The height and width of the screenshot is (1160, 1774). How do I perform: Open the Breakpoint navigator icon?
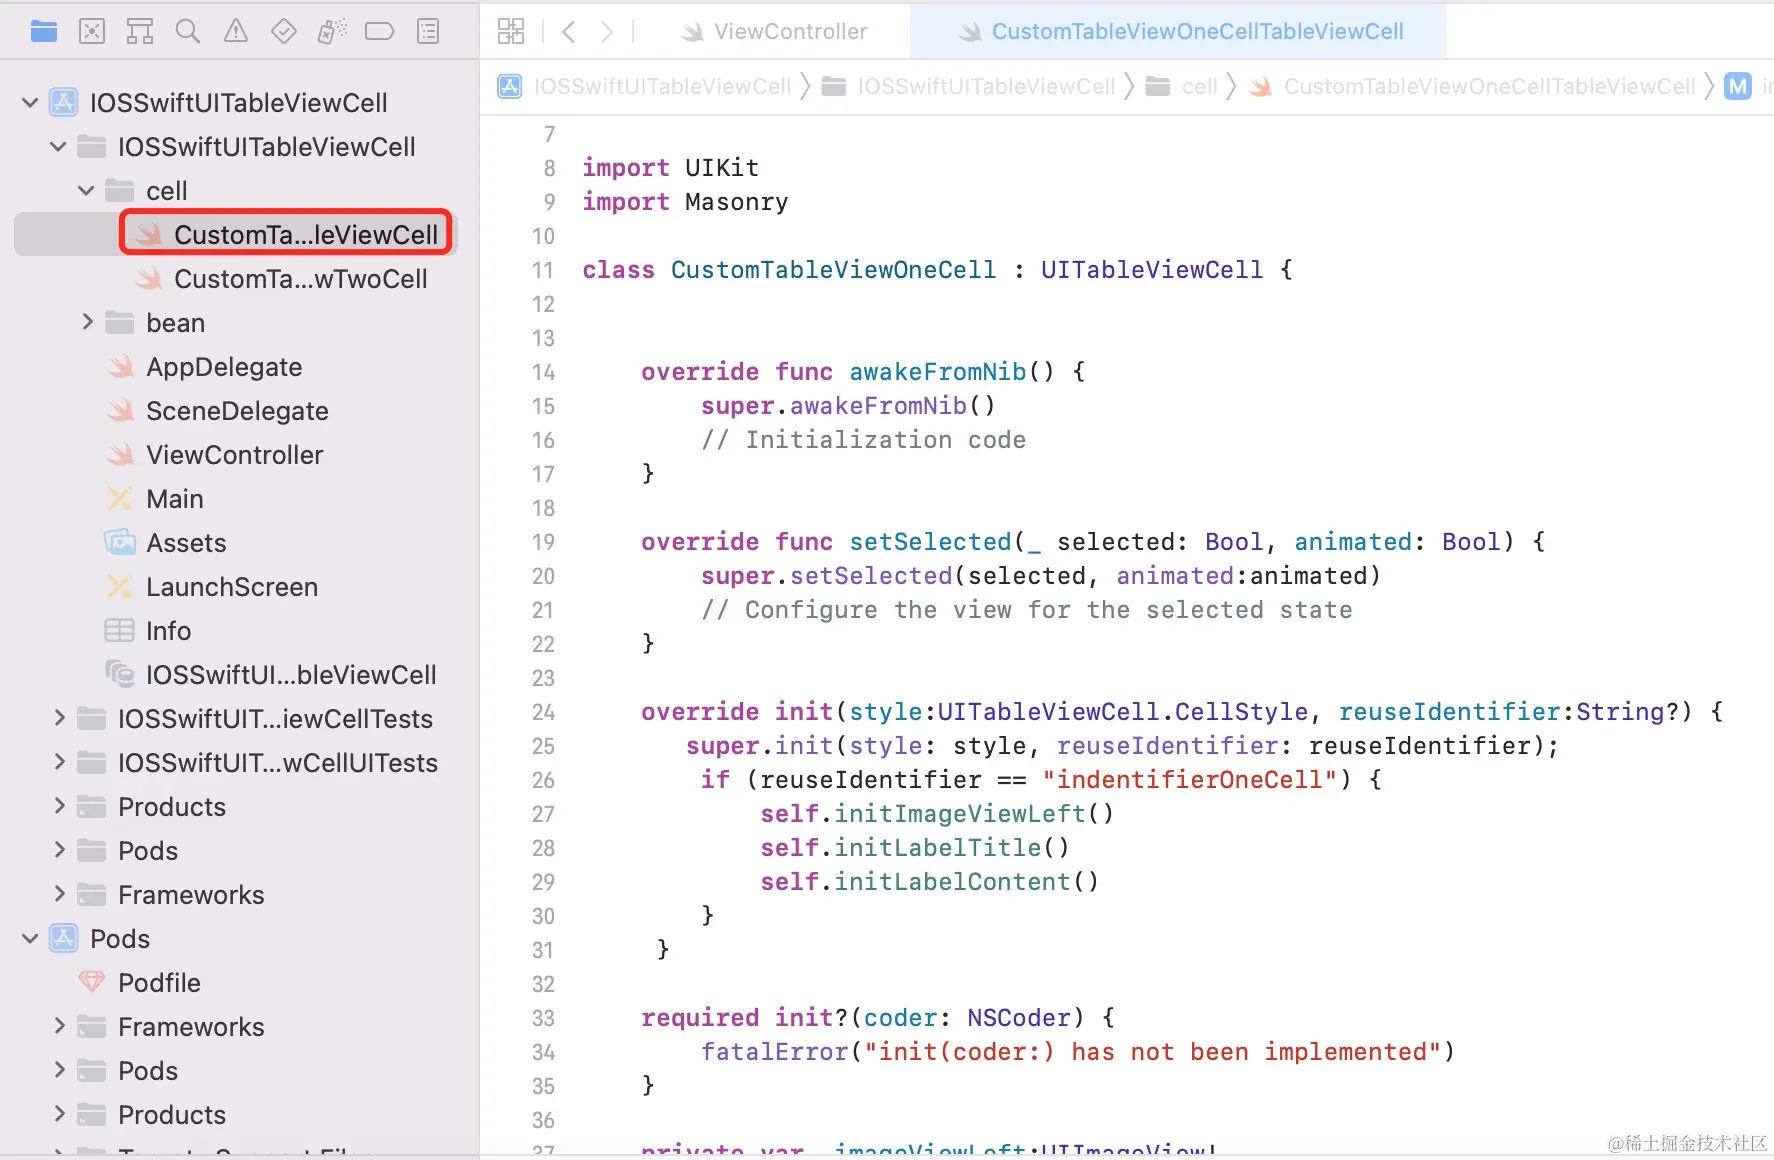pyautogui.click(x=380, y=32)
